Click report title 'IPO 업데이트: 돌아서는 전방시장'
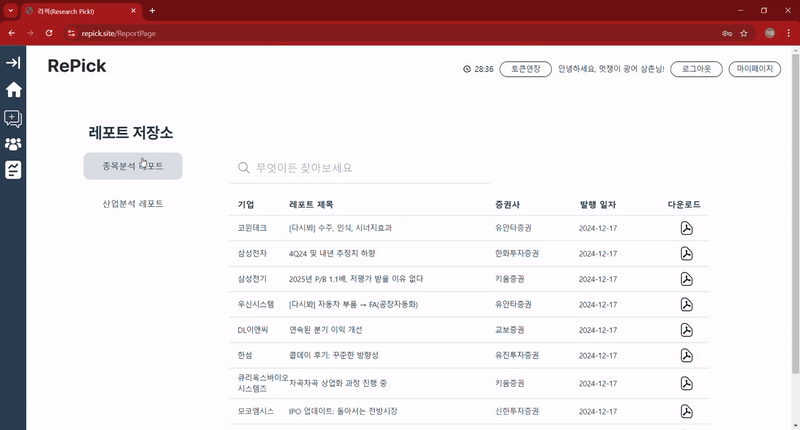Viewport: 800px width, 430px height. coord(343,411)
